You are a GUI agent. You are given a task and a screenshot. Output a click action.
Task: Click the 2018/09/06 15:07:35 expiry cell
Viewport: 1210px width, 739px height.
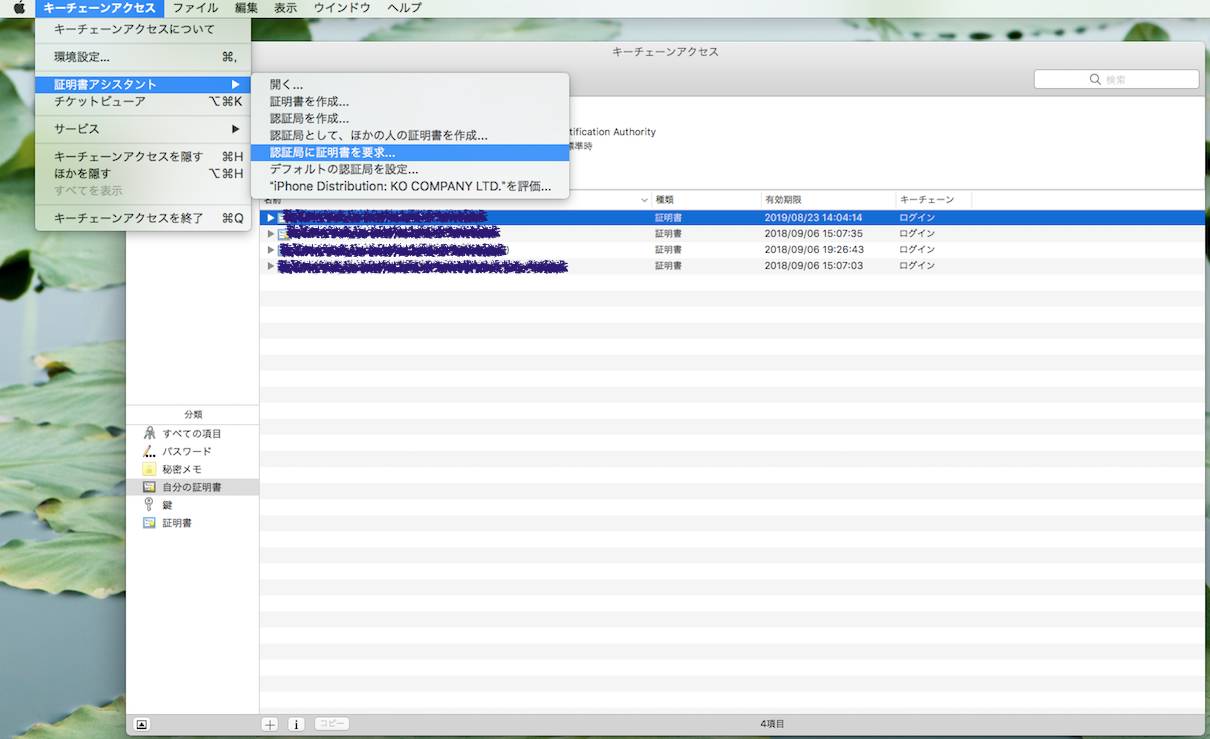(813, 234)
